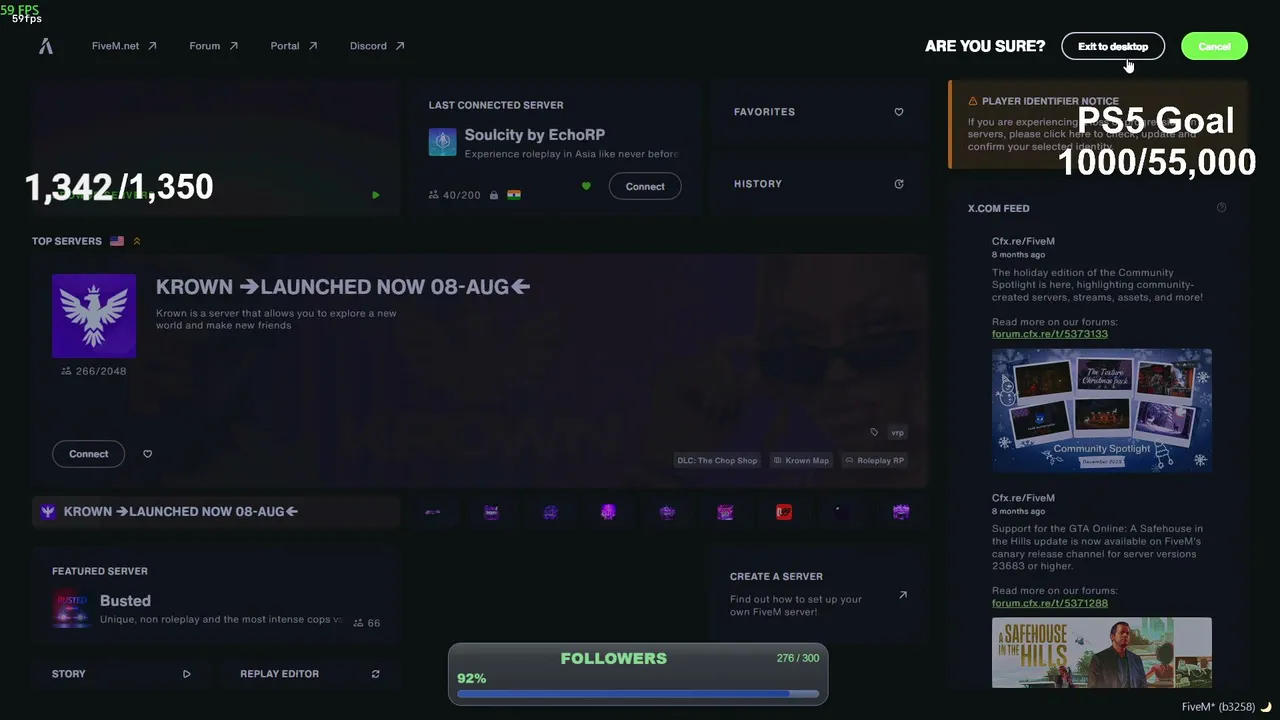Click the vrp tag
Viewport: 1280px width, 720px height.
(x=897, y=433)
